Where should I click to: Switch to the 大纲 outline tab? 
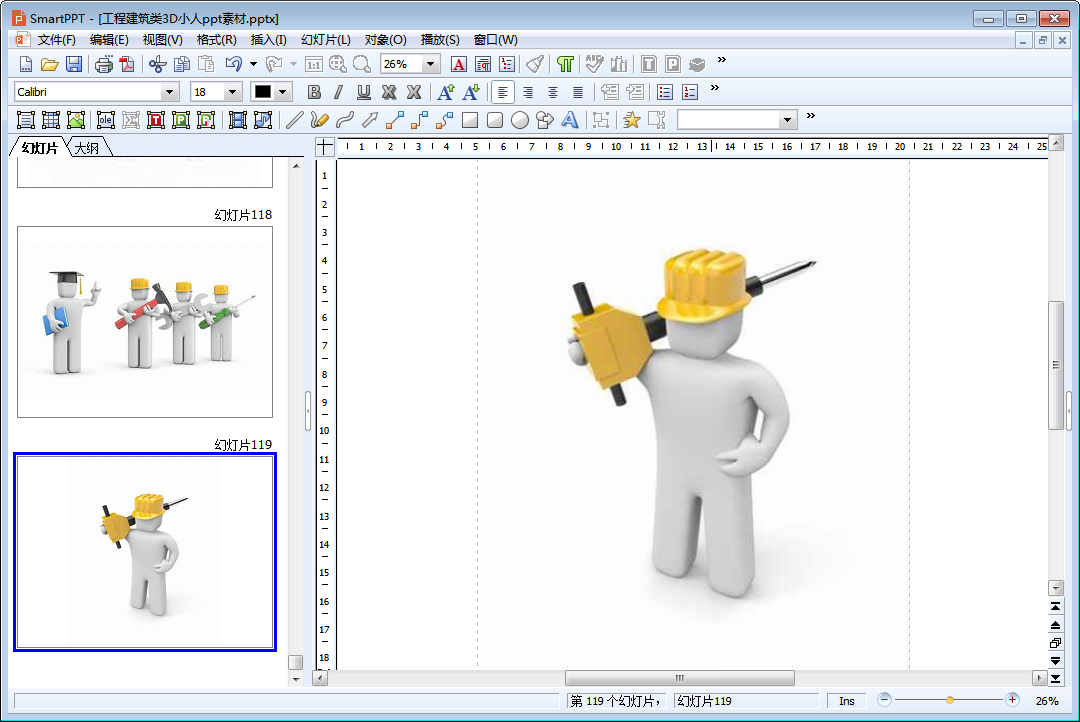(x=87, y=147)
